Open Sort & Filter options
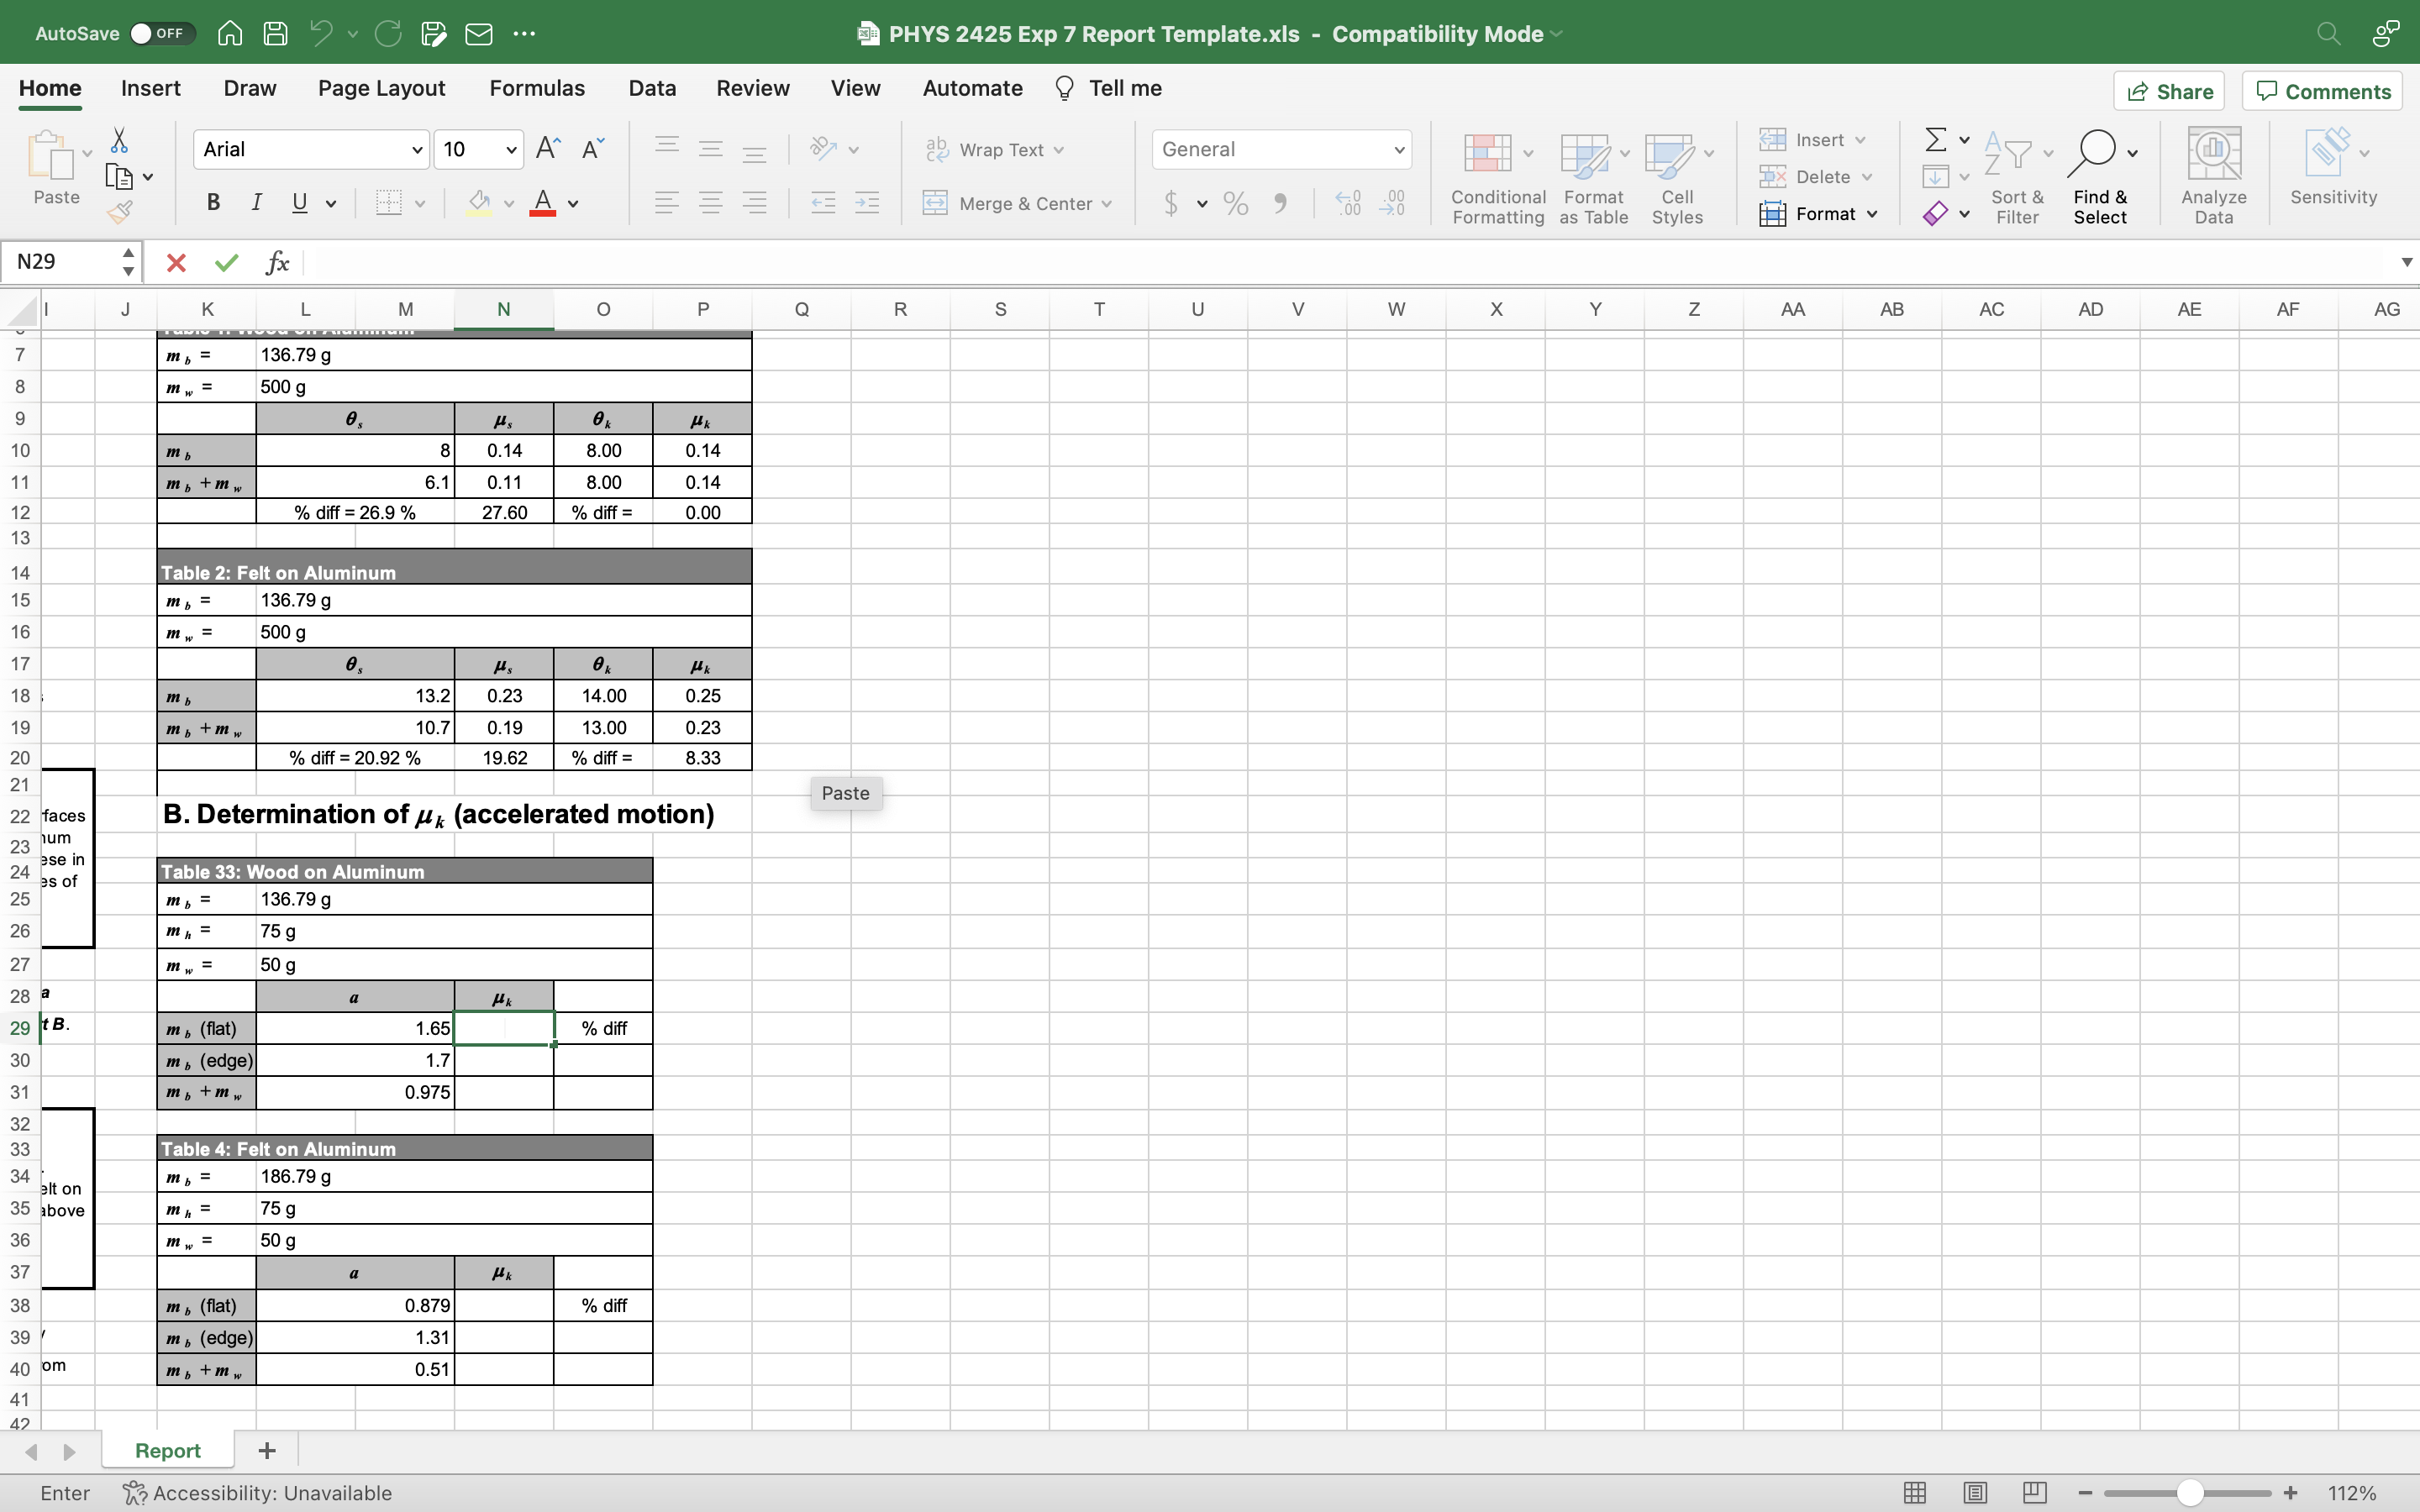2420x1512 pixels. tap(2015, 176)
